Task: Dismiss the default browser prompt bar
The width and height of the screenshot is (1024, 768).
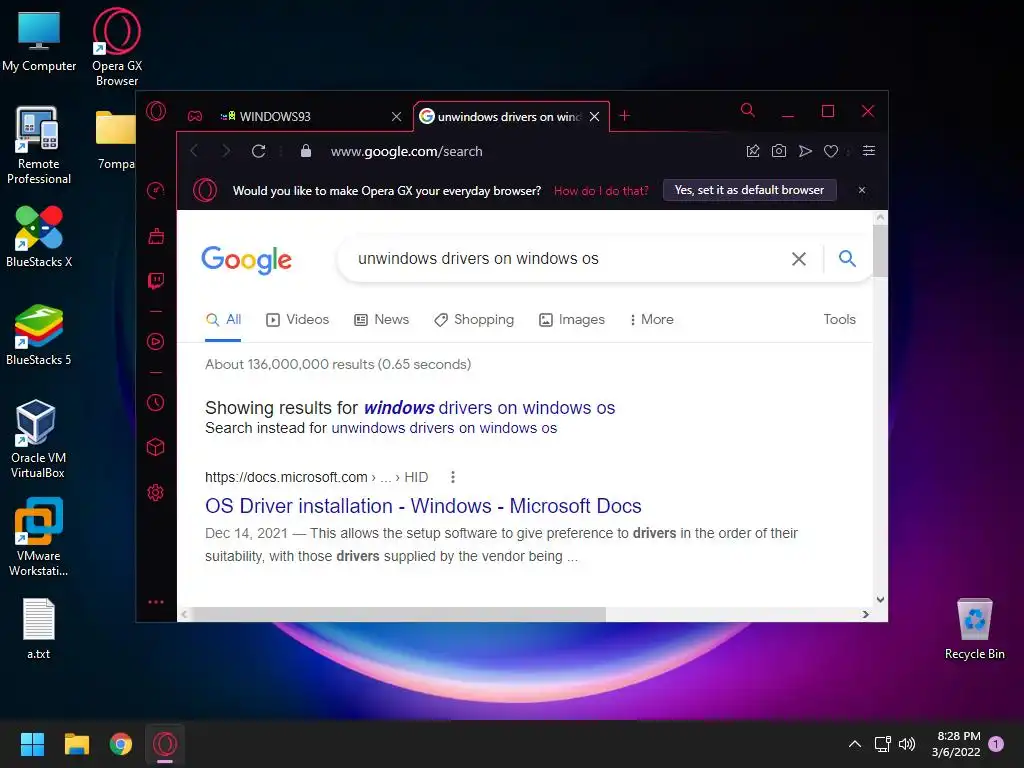Action: pyautogui.click(x=862, y=190)
